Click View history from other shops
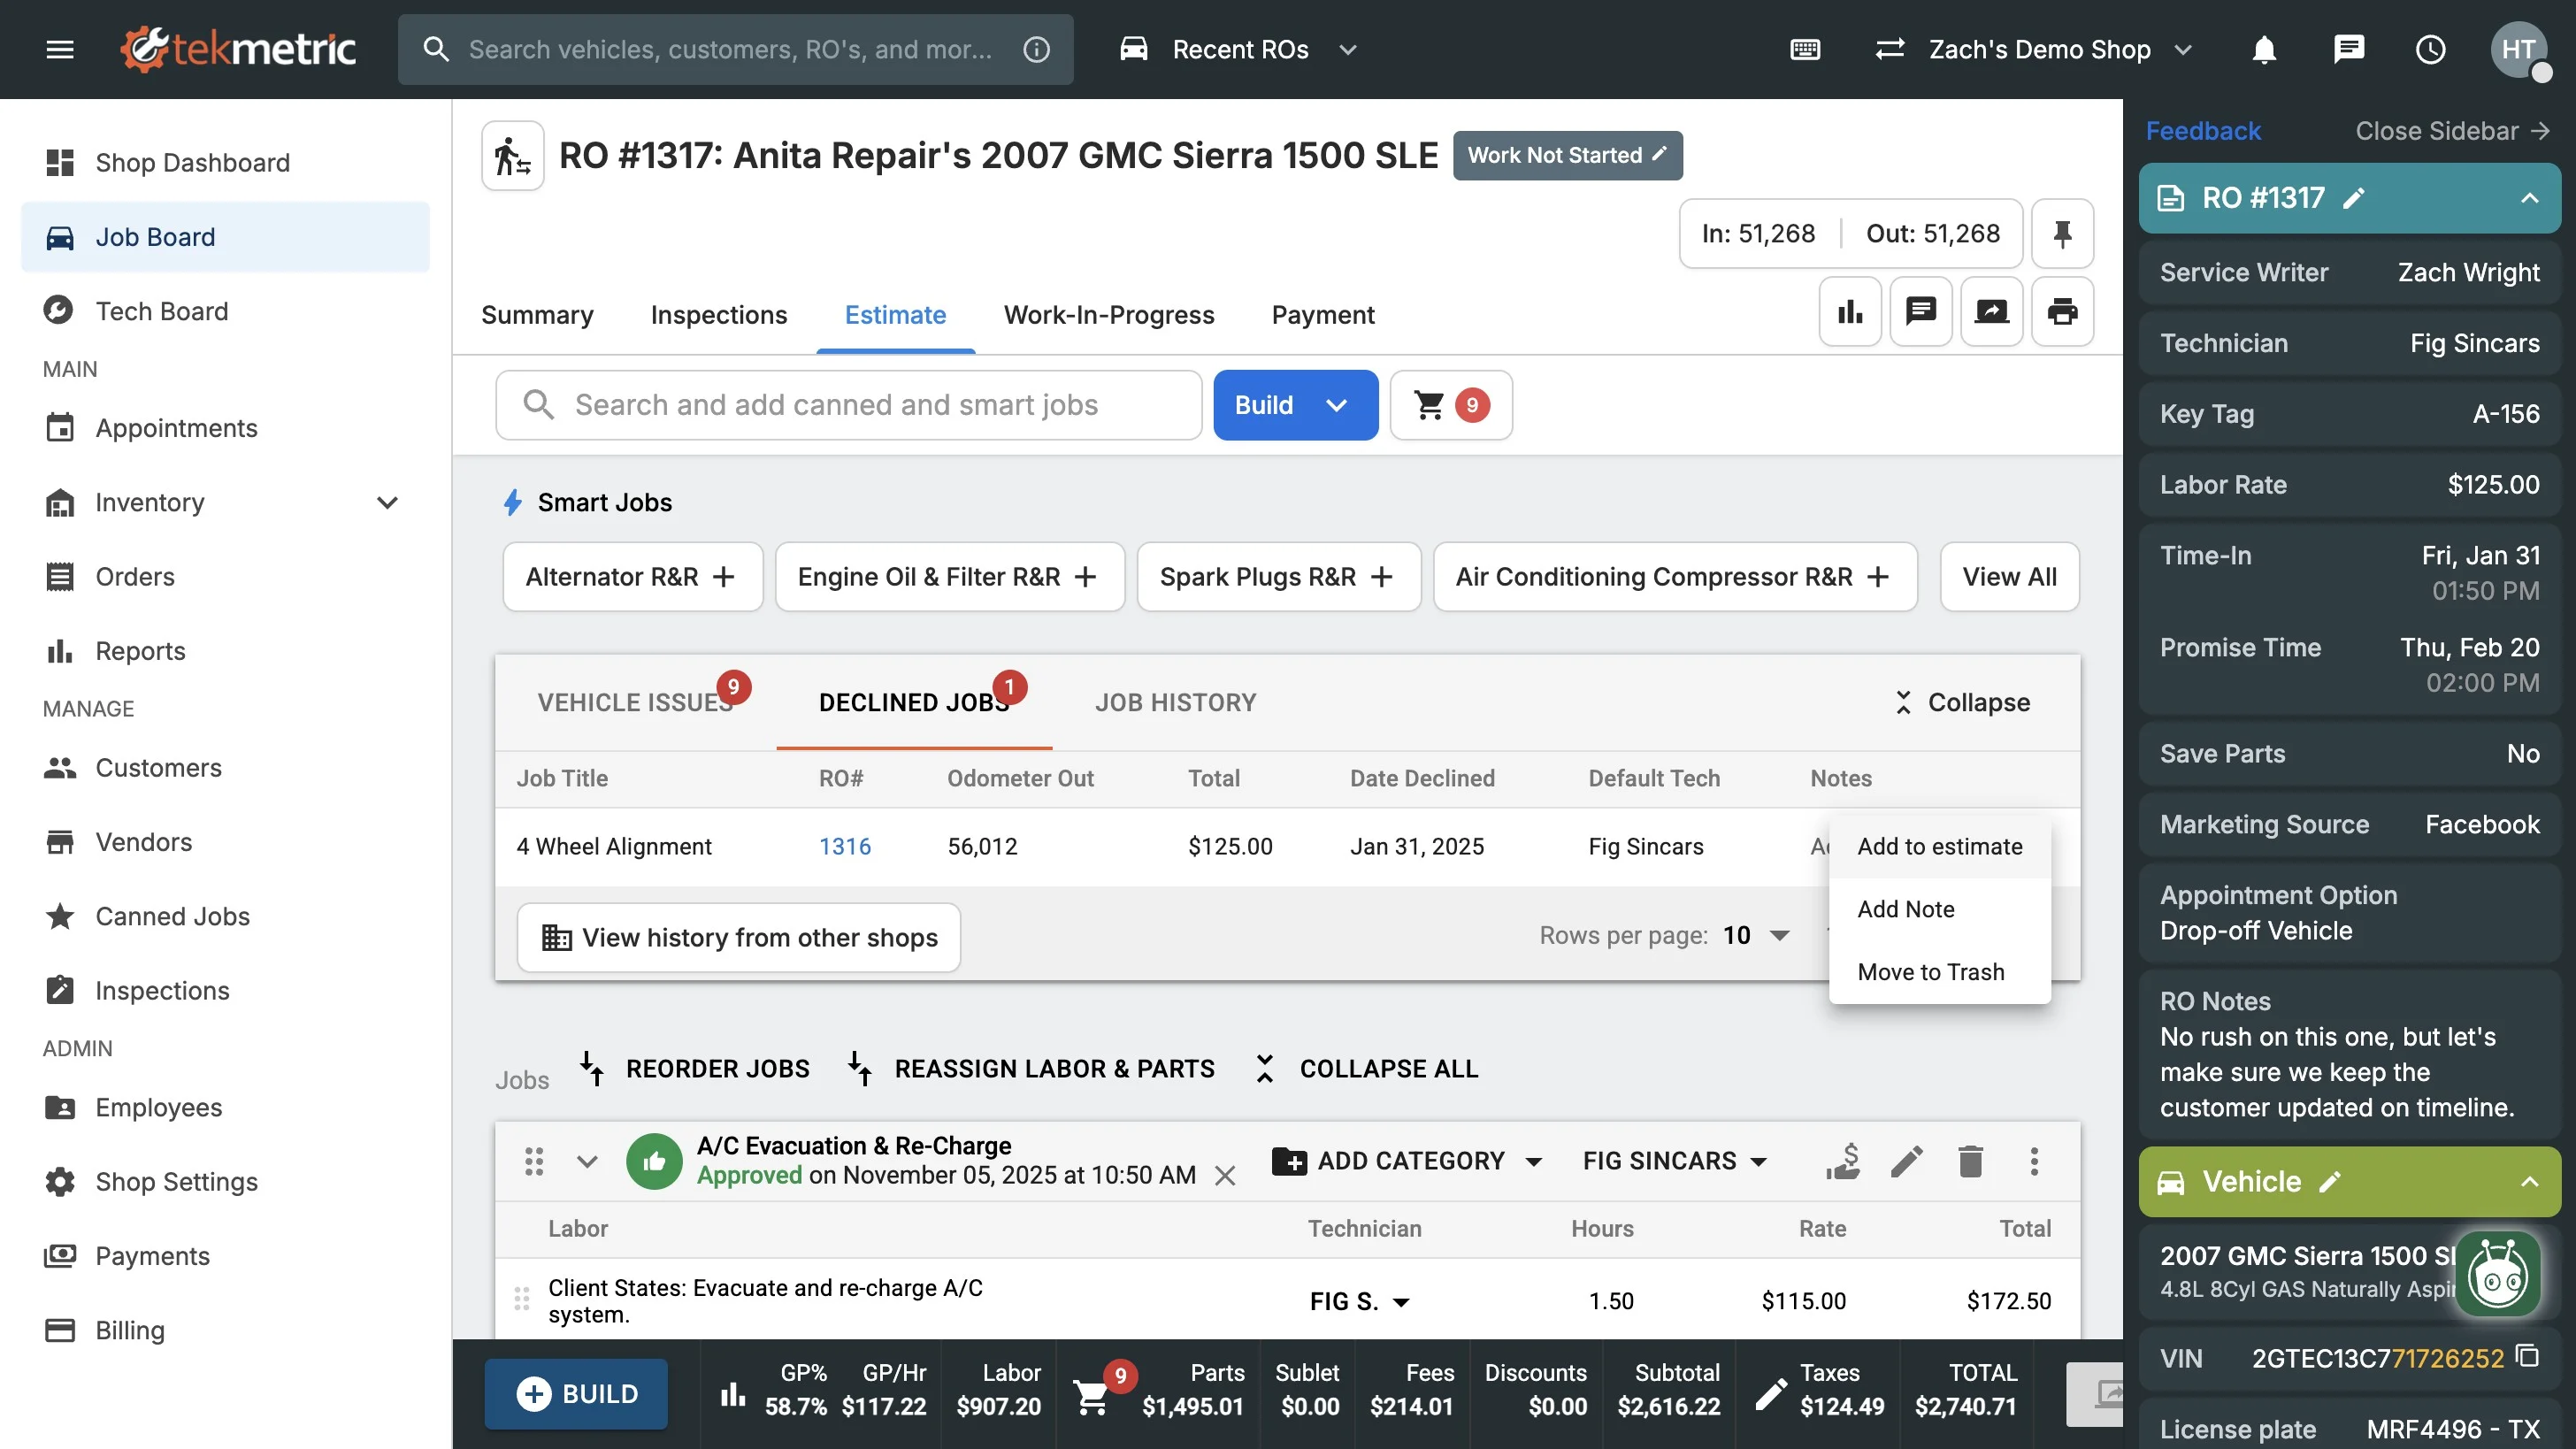Image resolution: width=2576 pixels, height=1449 pixels. coord(739,938)
